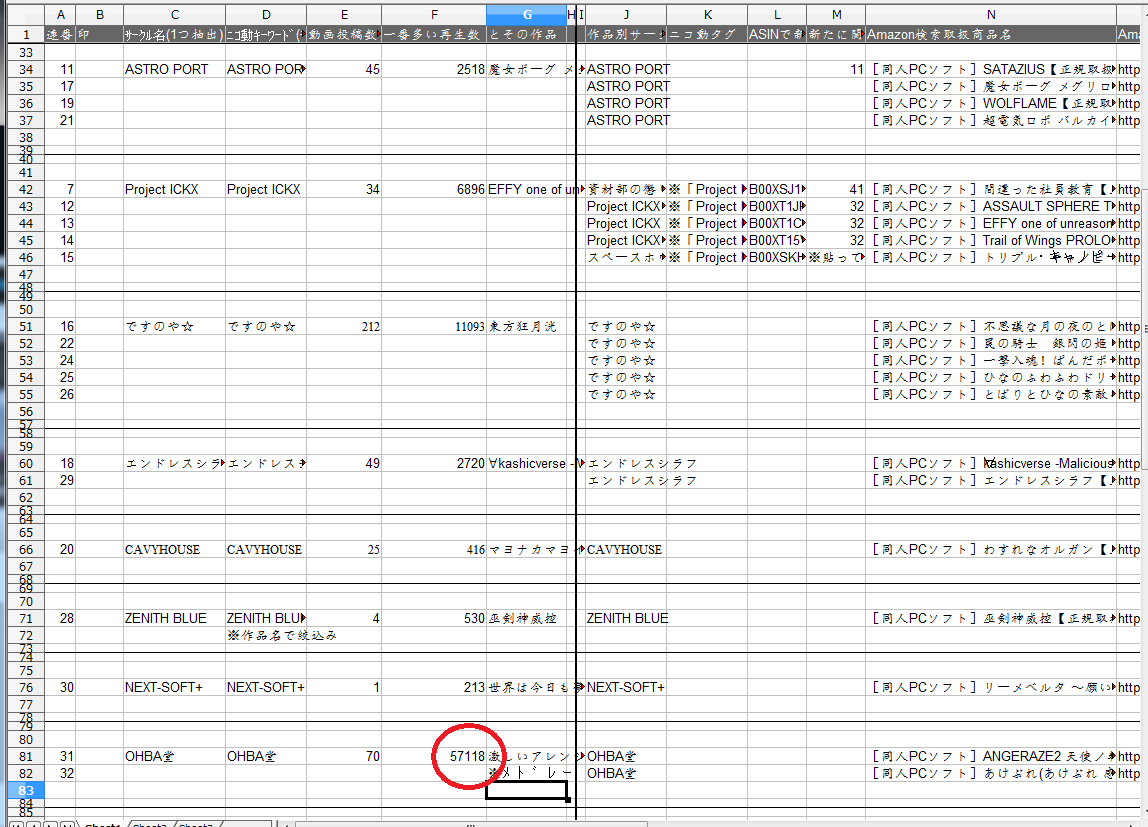Screen dimensions: 1148x827
Task: Click the cell containing 'ANGERAZE2'
Action: 991,756
